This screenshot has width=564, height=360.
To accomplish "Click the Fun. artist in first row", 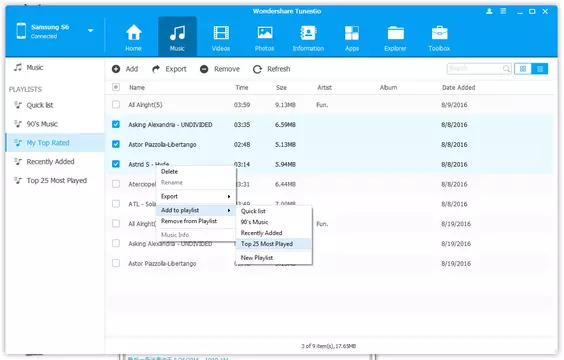I will click(x=322, y=105).
